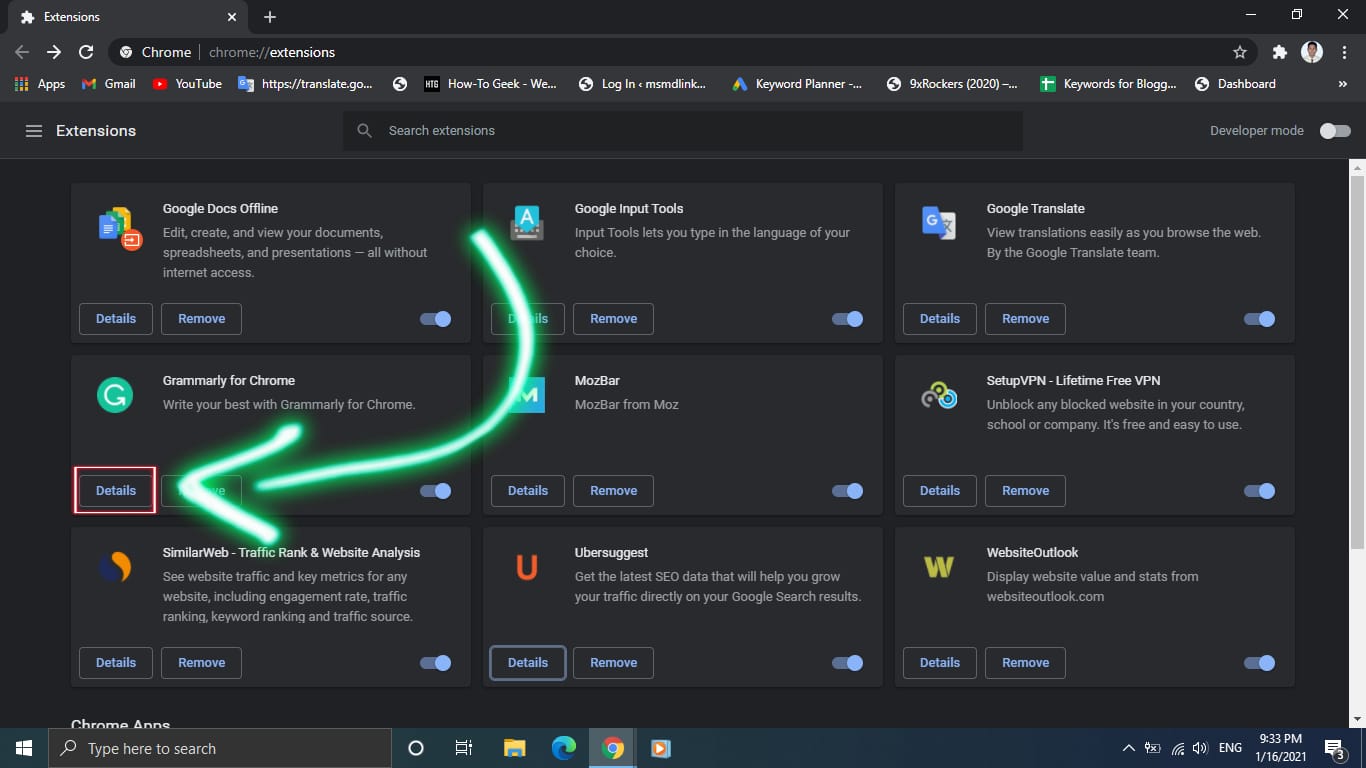Click the page vertical scrollbar

pos(1357,362)
